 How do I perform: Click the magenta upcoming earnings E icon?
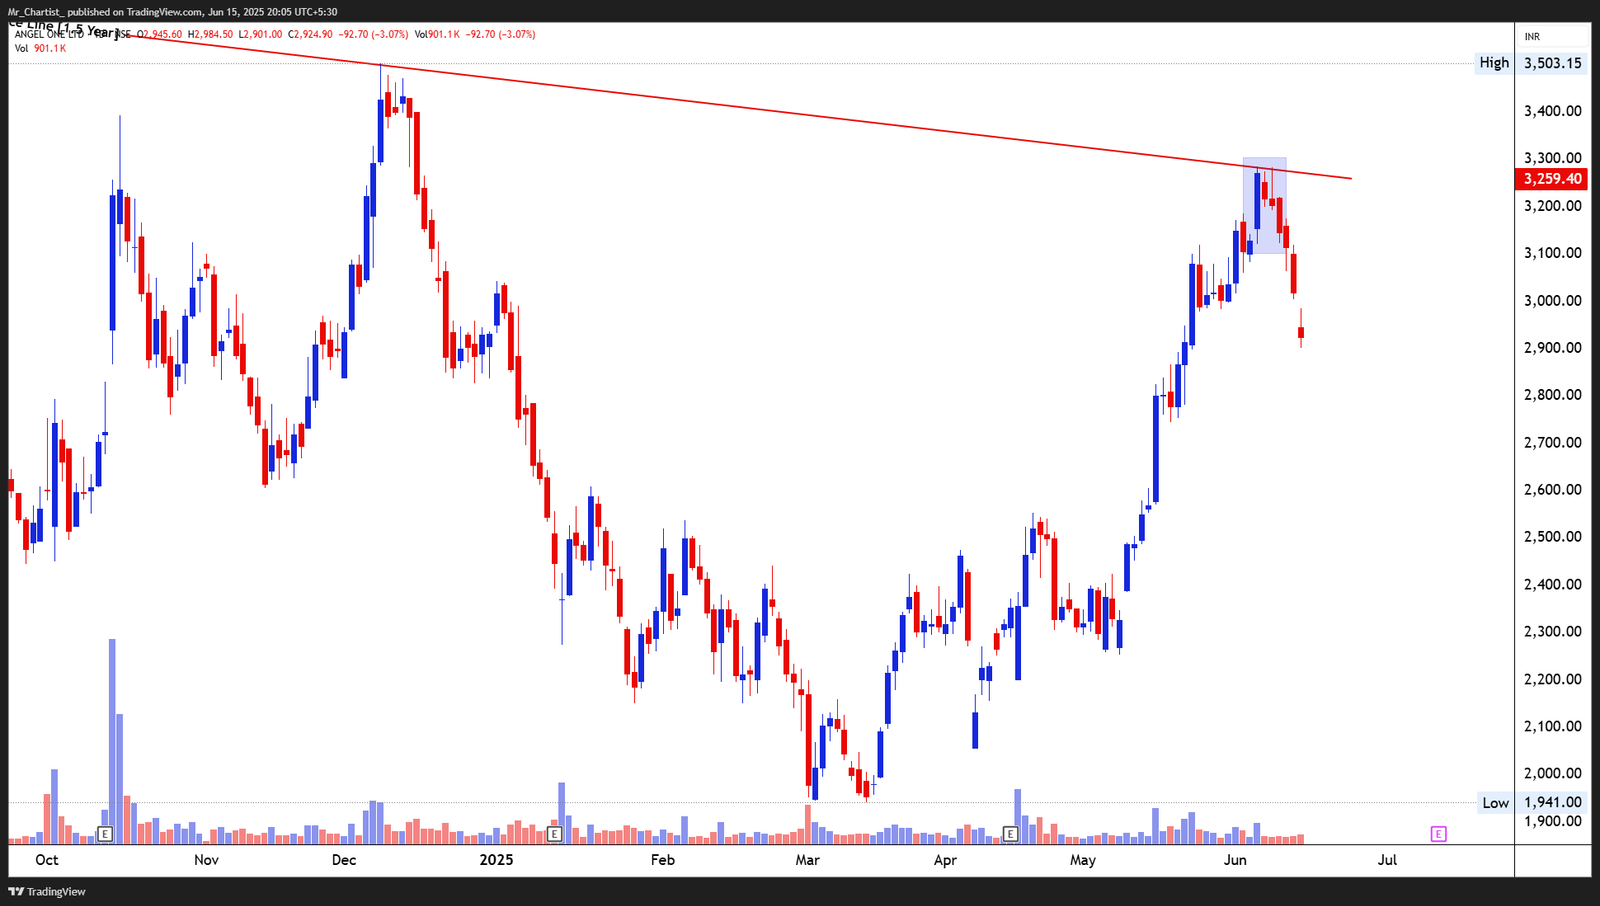click(x=1437, y=832)
